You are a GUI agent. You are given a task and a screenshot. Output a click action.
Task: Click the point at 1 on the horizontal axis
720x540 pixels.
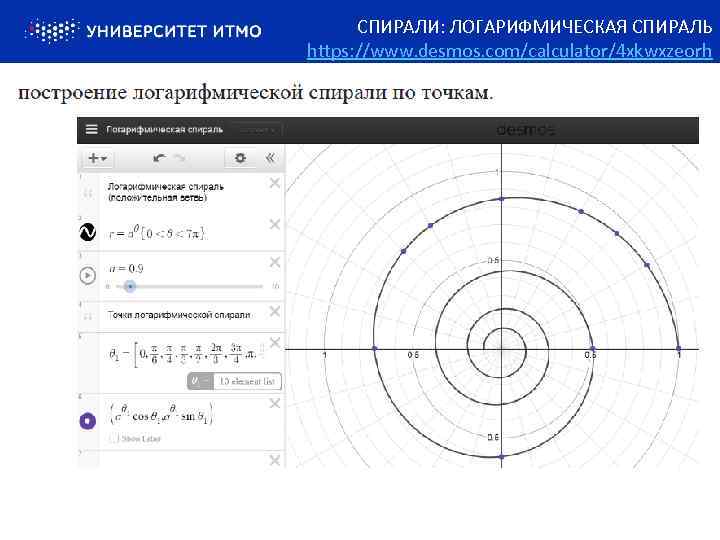coord(679,349)
